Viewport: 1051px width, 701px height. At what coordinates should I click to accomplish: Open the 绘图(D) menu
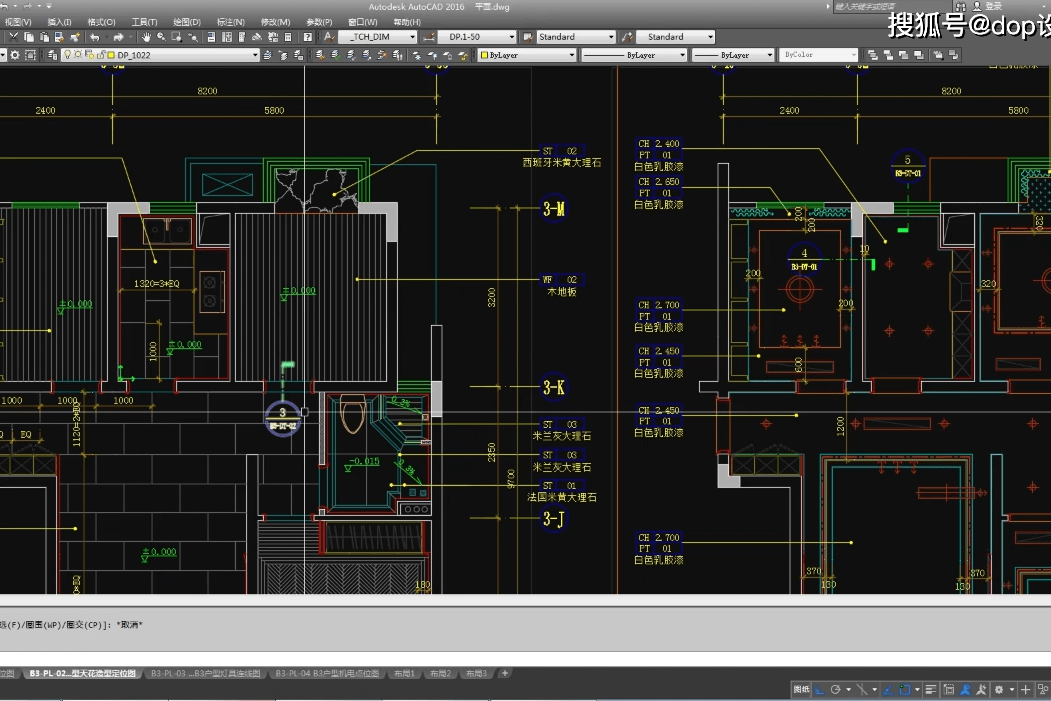[187, 22]
